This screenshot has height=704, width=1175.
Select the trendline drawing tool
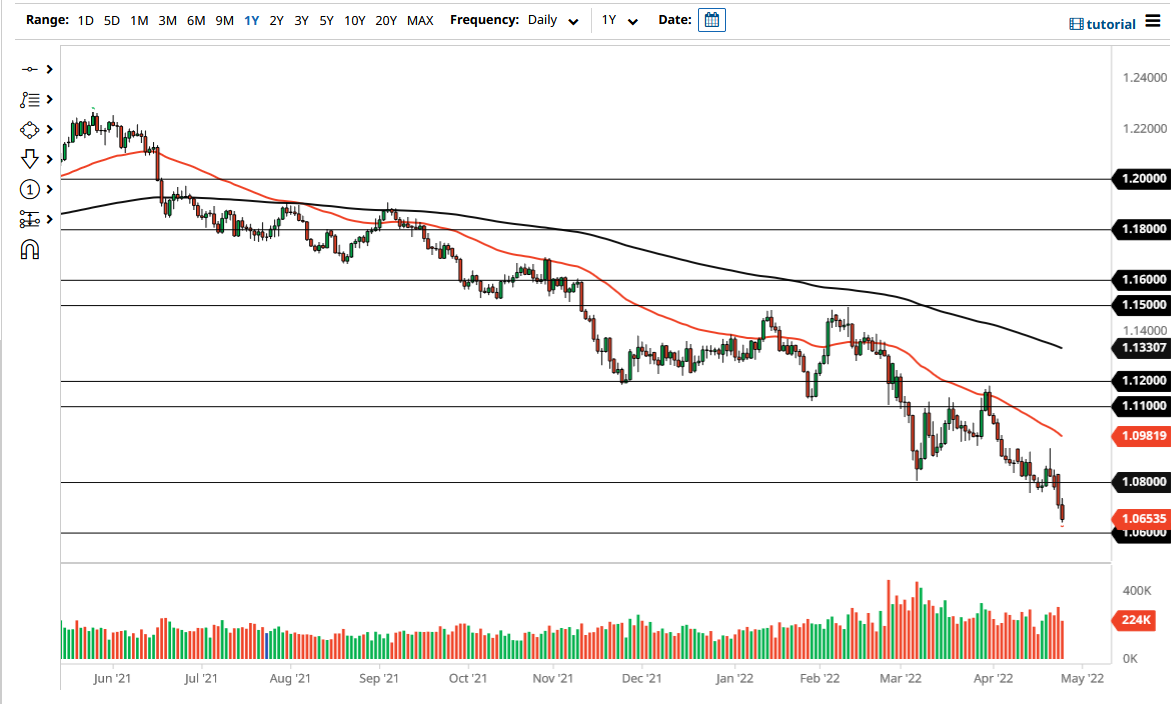pyautogui.click(x=29, y=69)
